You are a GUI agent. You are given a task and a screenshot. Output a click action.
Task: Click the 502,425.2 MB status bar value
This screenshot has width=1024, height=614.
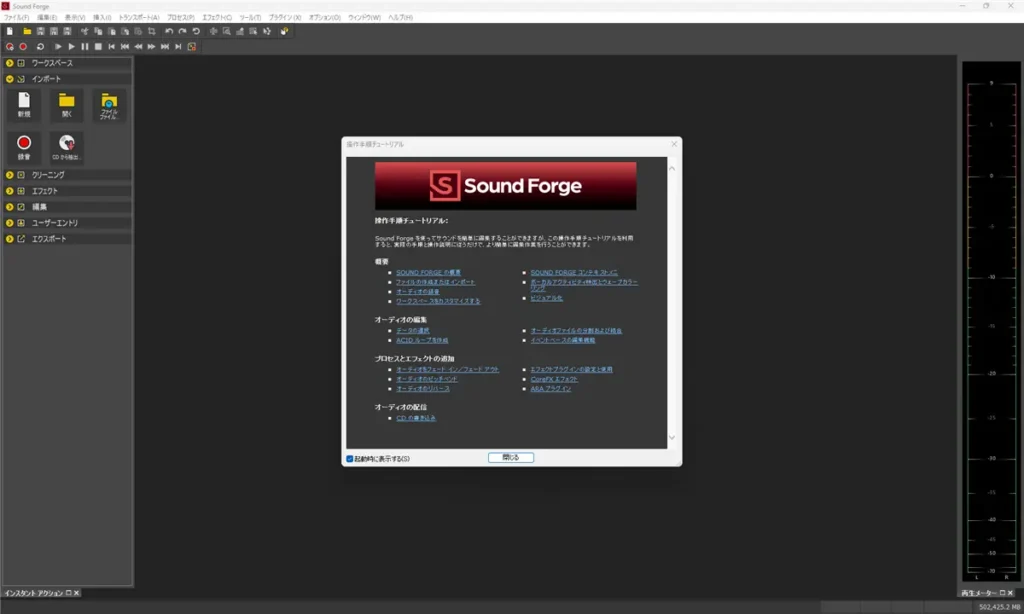click(999, 607)
